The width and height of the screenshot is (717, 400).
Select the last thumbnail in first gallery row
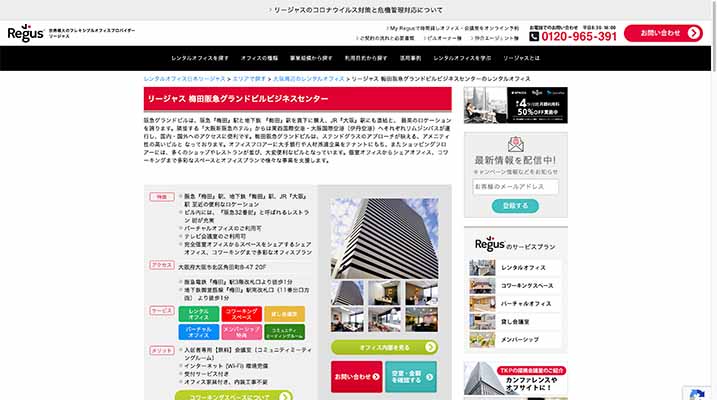point(422,293)
